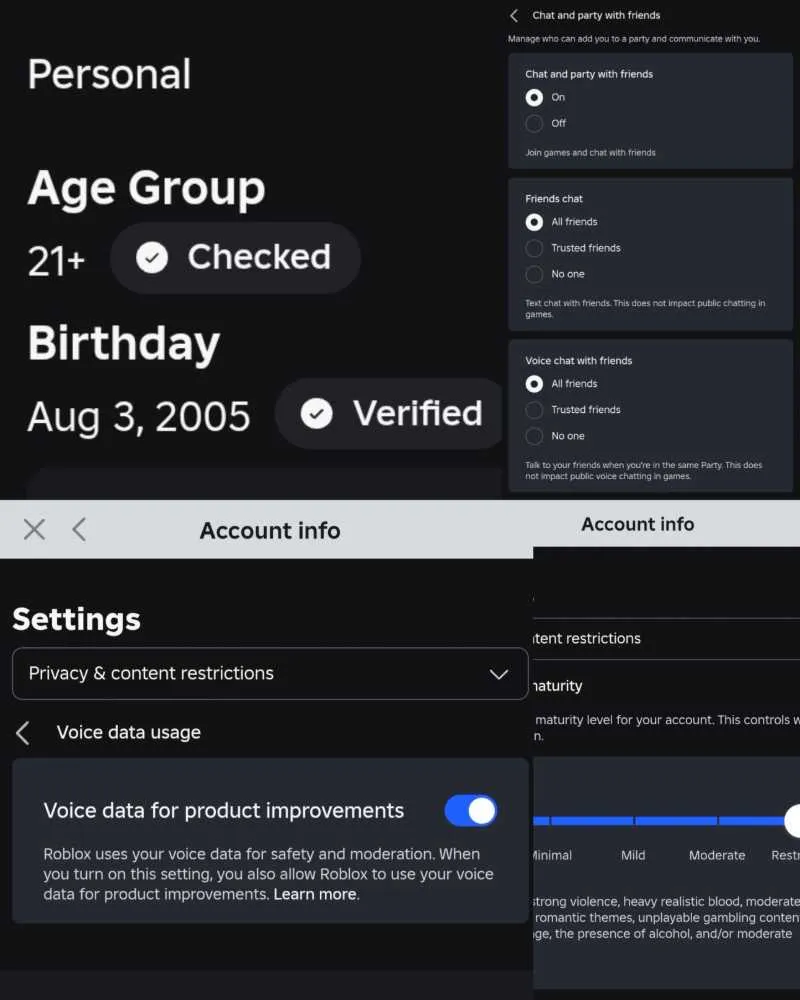The width and height of the screenshot is (800, 1000).
Task: Set content maturity slider to Mild
Action: [x=633, y=821]
